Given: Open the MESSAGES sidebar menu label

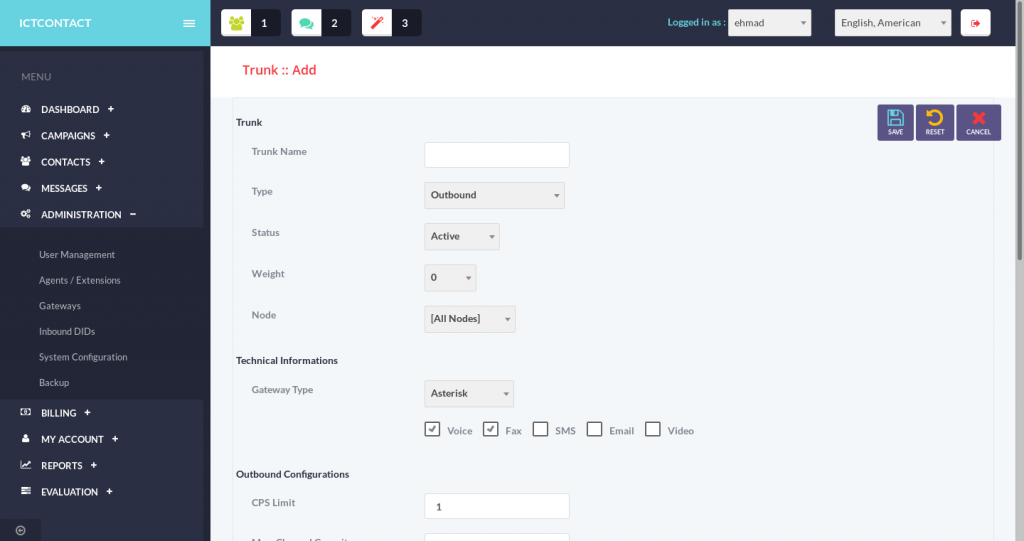Looking at the screenshot, I should (x=64, y=188).
